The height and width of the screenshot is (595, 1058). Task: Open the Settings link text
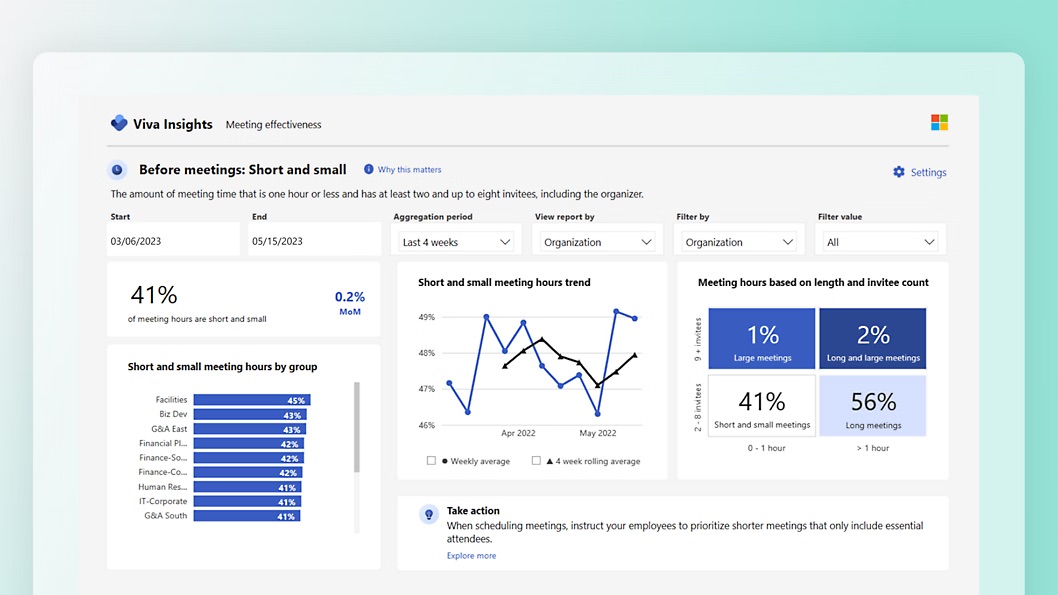928,173
